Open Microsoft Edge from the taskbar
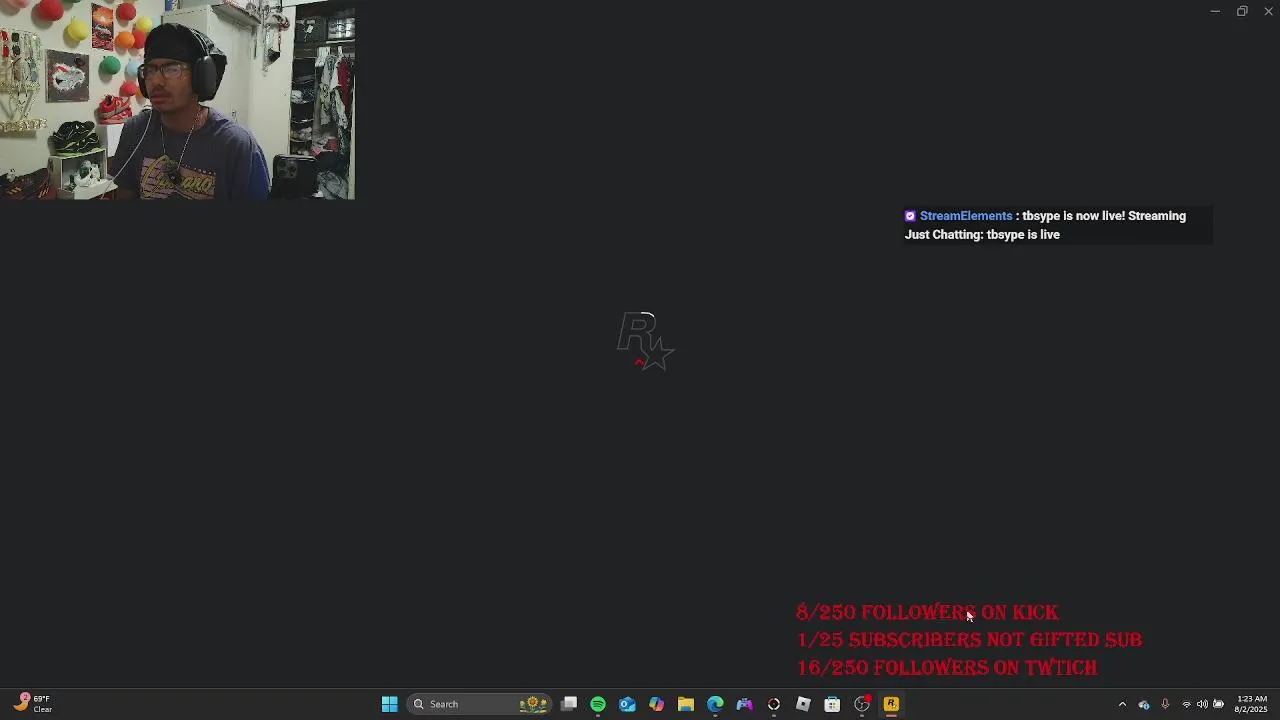Viewport: 1280px width, 720px height. pos(715,704)
